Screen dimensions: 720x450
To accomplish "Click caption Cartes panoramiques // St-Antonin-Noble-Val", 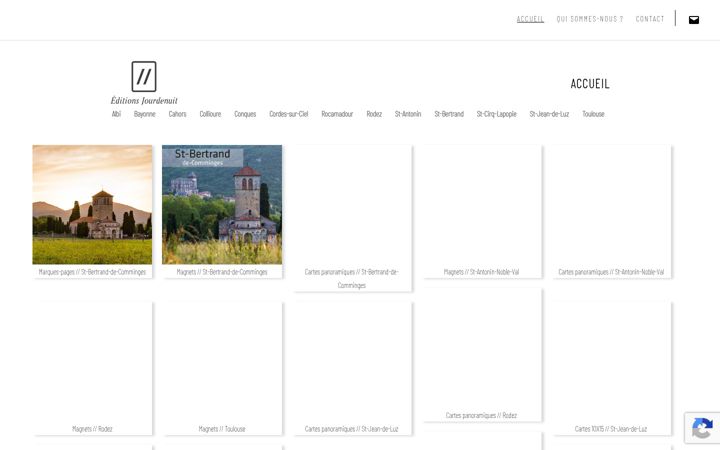I will click(611, 272).
